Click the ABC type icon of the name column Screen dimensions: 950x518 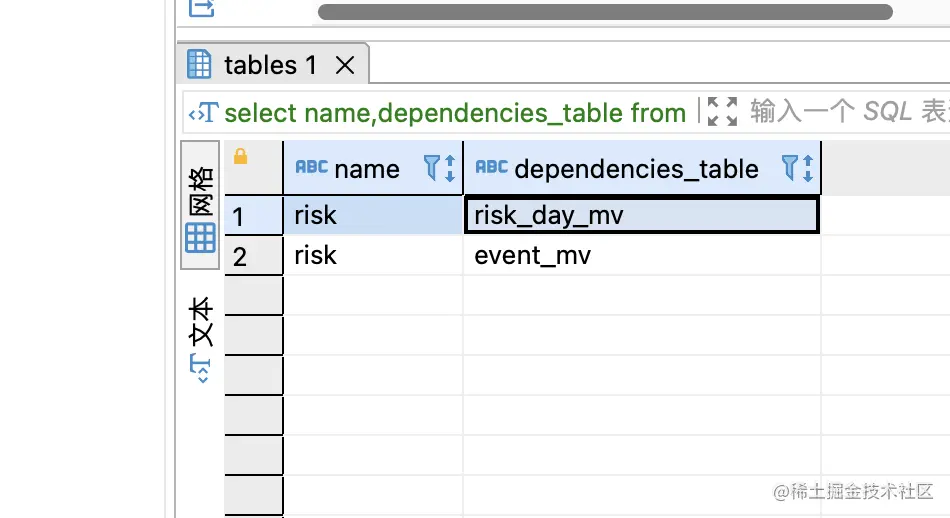311,168
